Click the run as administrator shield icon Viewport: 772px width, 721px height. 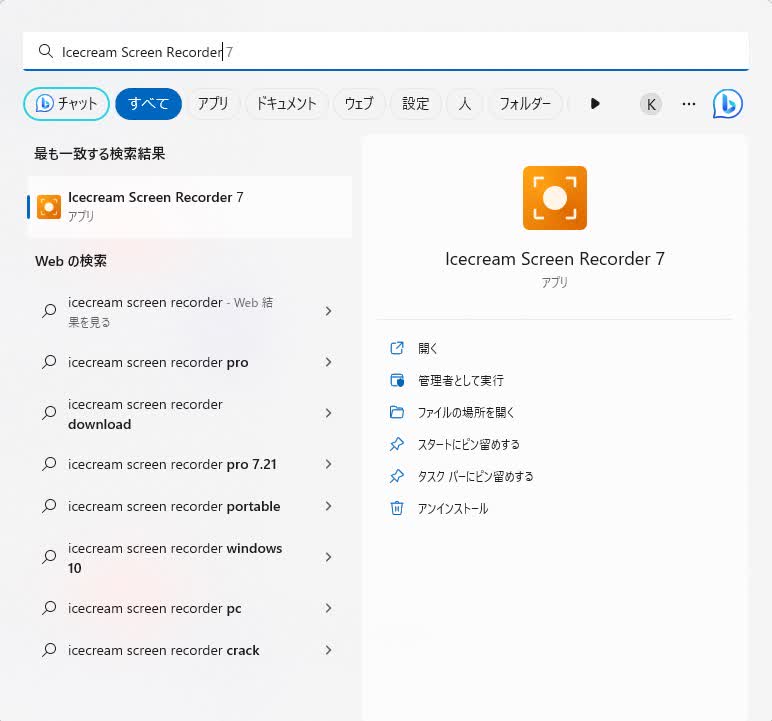[x=397, y=380]
